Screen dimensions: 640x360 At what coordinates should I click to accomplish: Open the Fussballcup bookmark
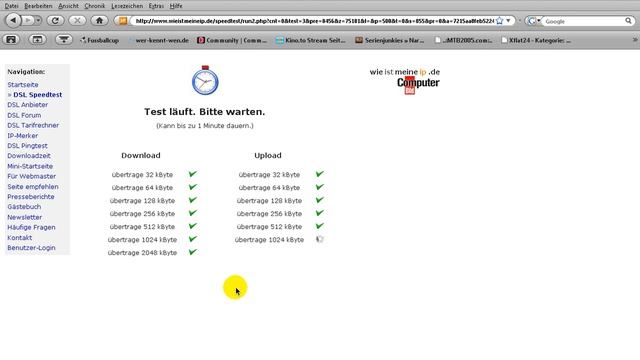99,40
